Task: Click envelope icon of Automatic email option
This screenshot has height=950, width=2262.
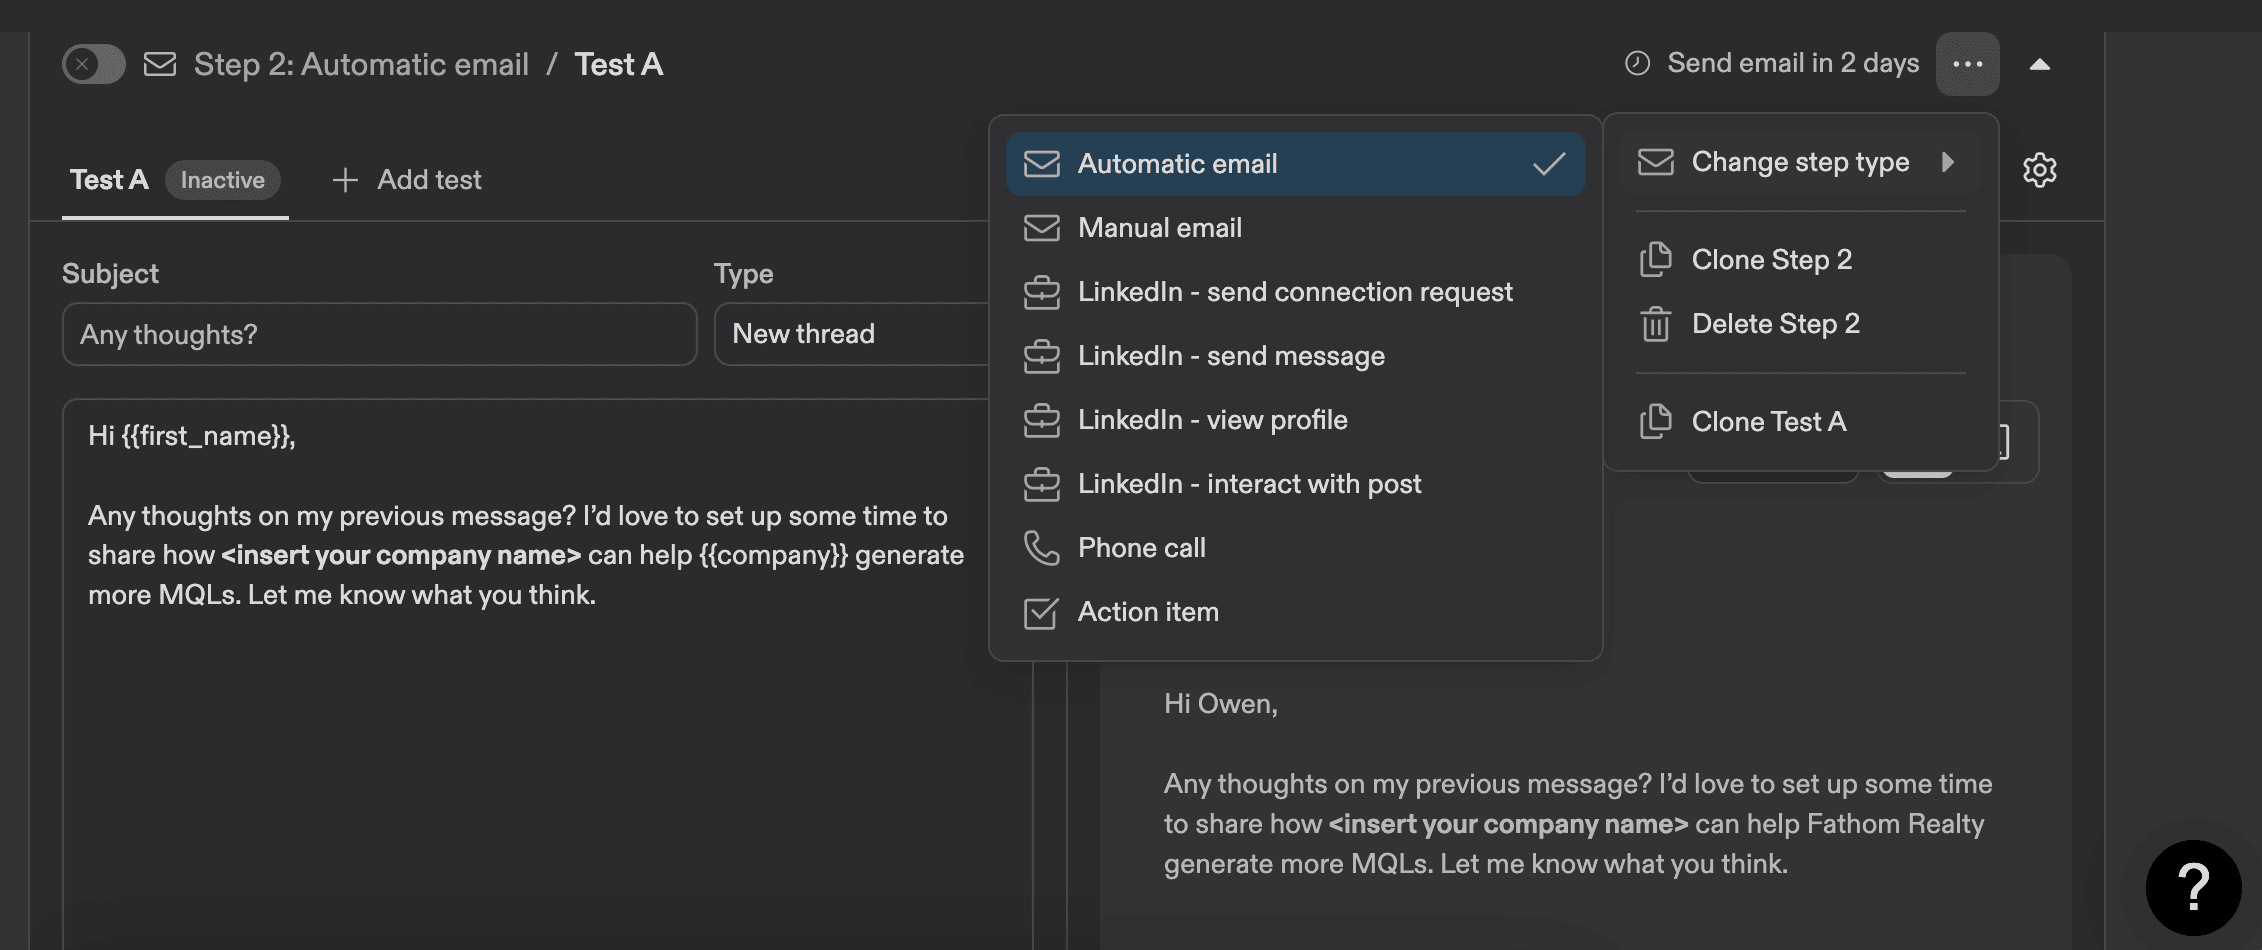Action: click(x=1041, y=164)
